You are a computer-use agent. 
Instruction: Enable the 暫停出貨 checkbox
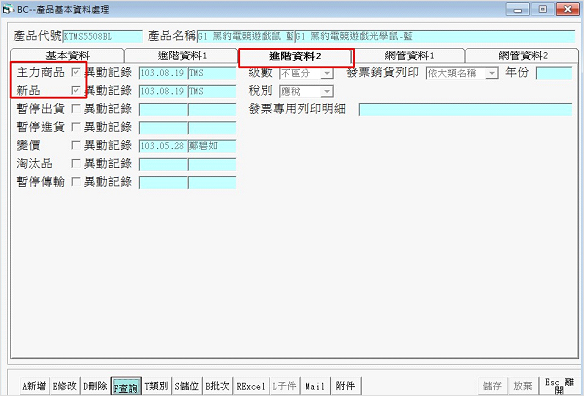click(x=76, y=109)
